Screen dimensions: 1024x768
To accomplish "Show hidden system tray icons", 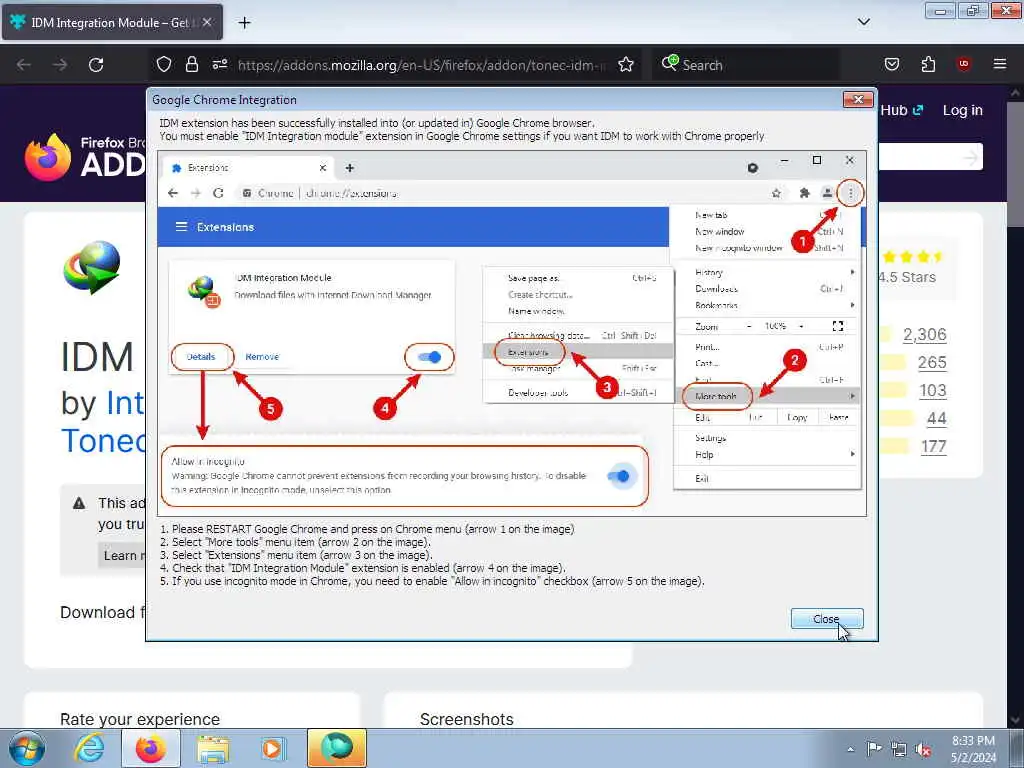I will (x=850, y=749).
